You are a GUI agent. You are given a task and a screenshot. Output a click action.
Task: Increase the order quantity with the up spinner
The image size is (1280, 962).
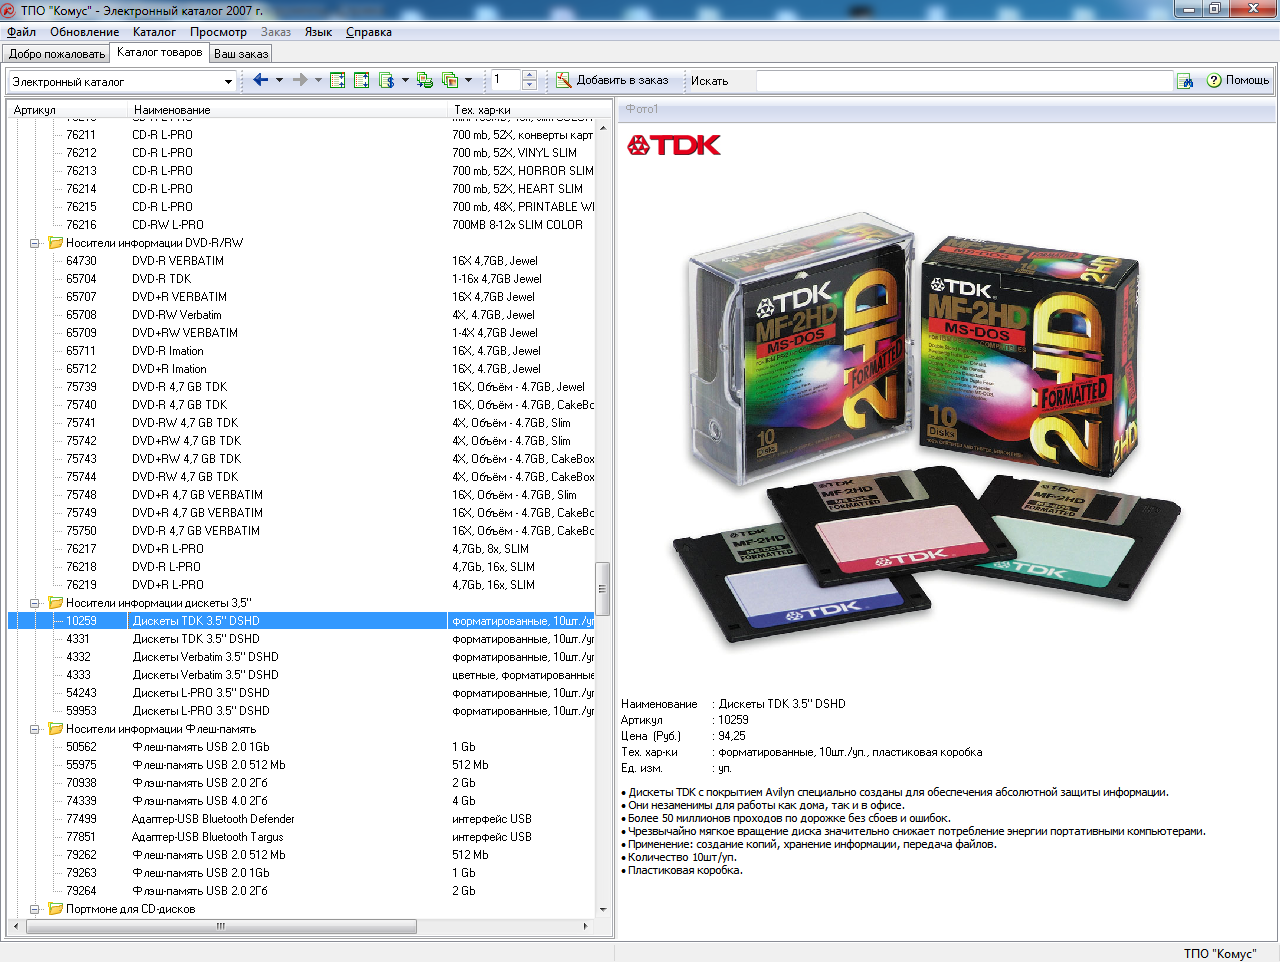[530, 75]
